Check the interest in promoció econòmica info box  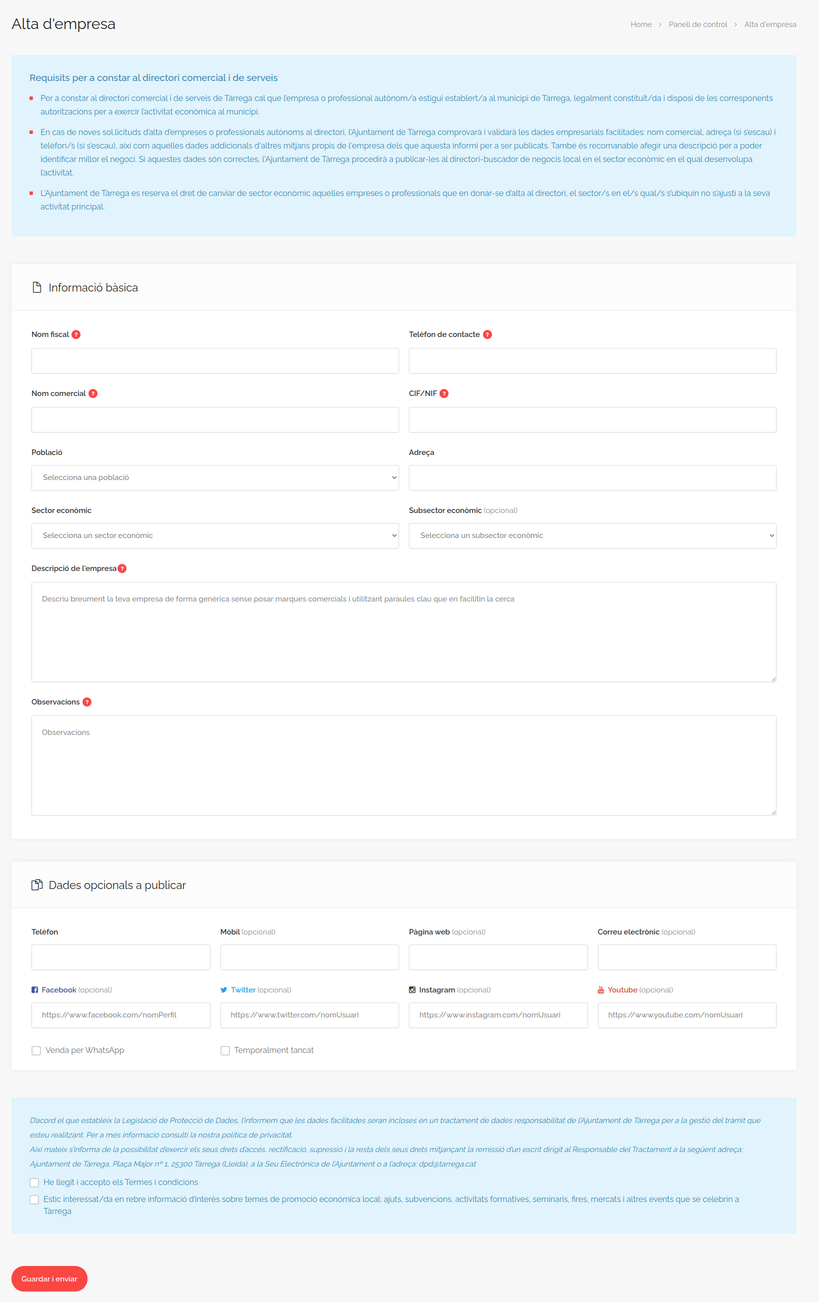click(34, 1200)
